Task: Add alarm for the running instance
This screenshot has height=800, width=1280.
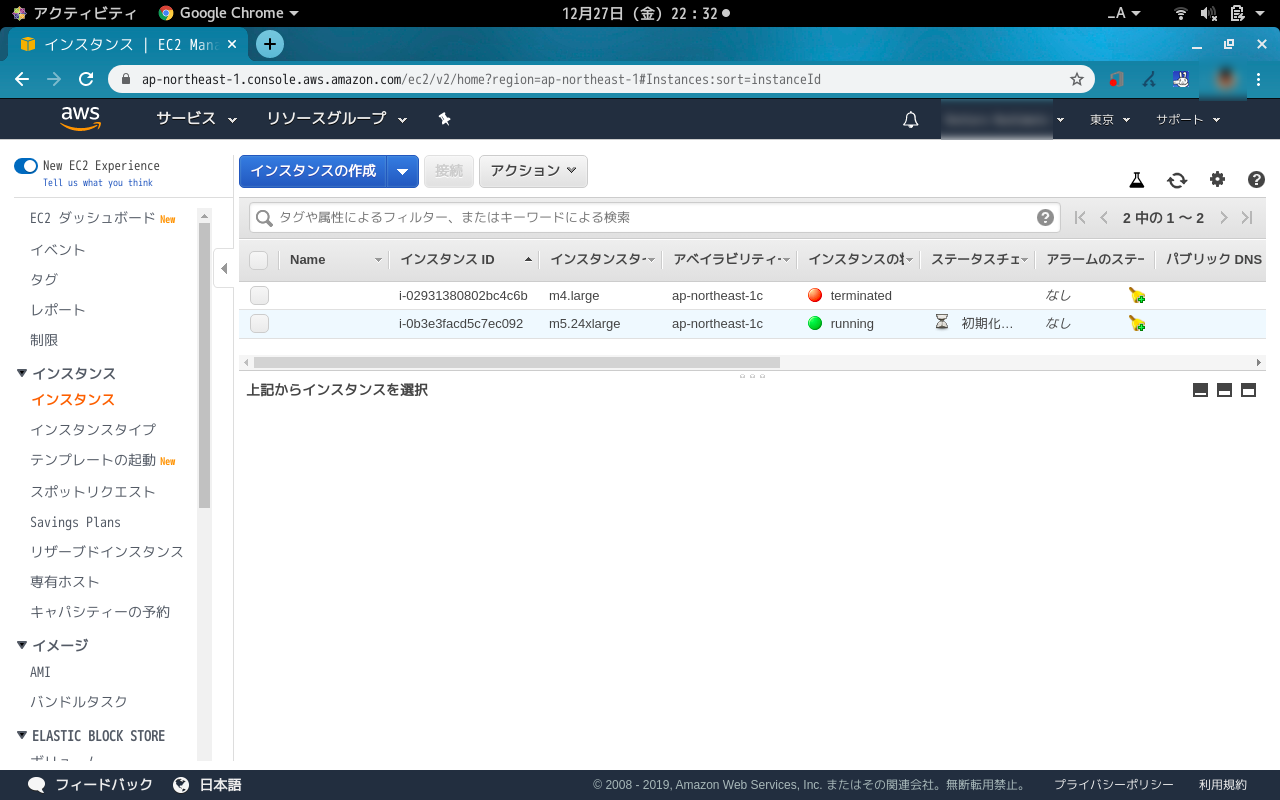Action: pyautogui.click(x=1137, y=323)
